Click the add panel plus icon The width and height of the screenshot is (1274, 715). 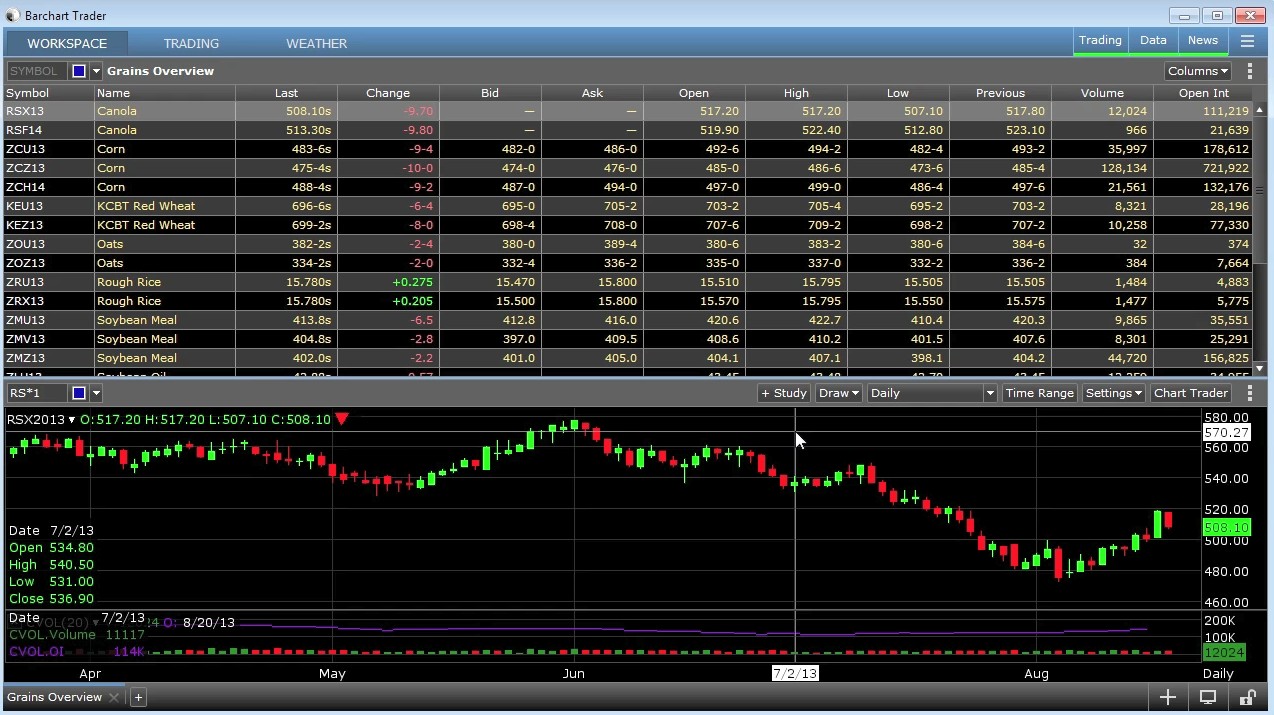pos(1168,697)
